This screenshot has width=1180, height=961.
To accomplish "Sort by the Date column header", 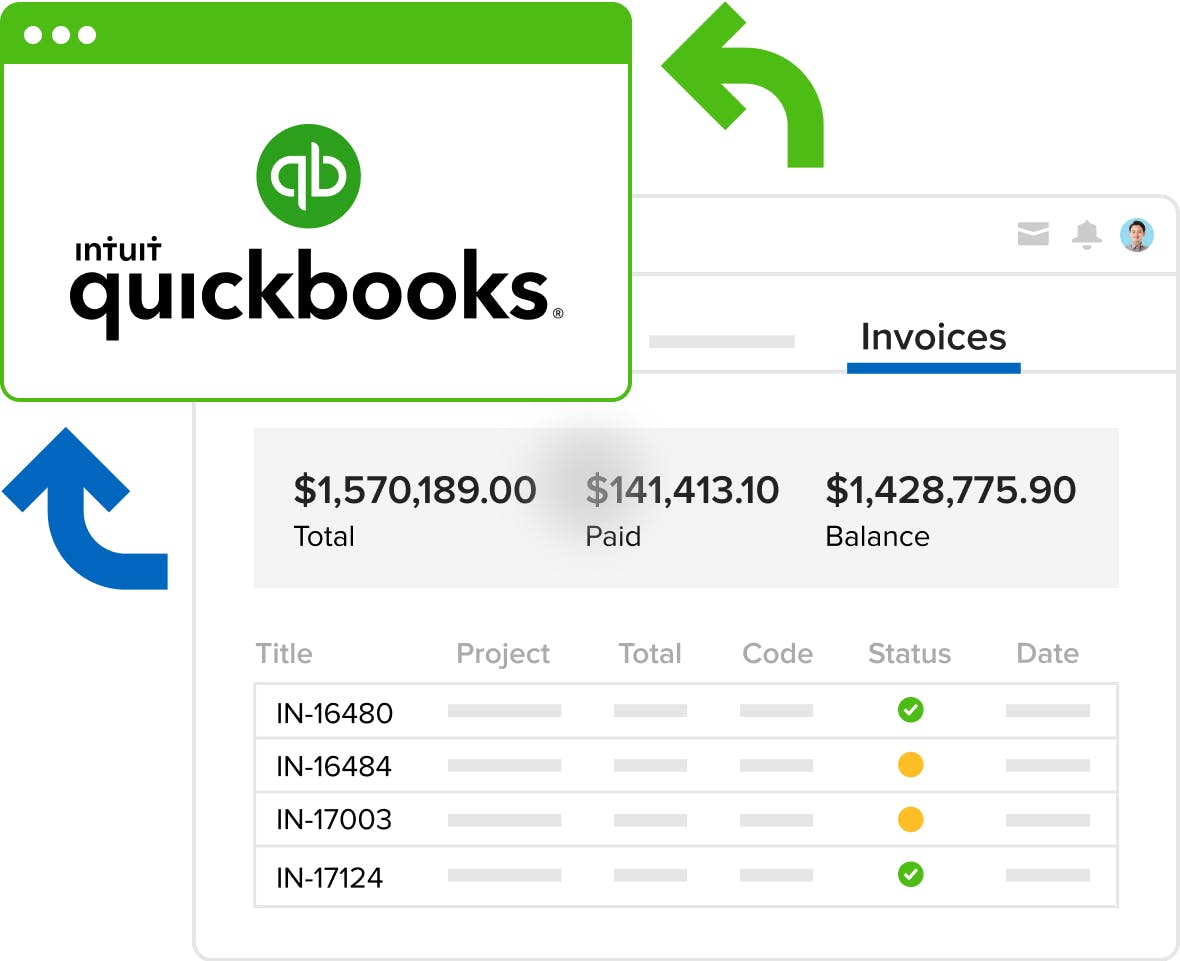I will [x=1047, y=653].
